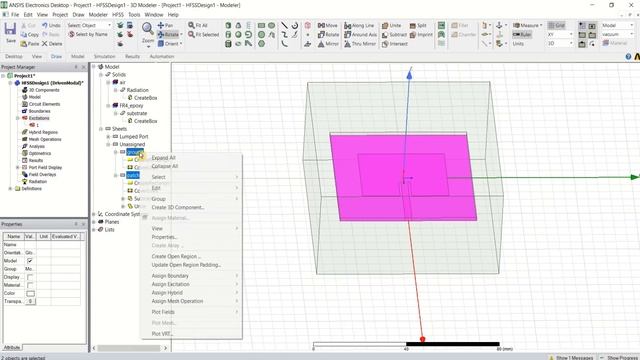
Task: Select Excitations in Project Manager
Action: pyautogui.click(x=39, y=118)
